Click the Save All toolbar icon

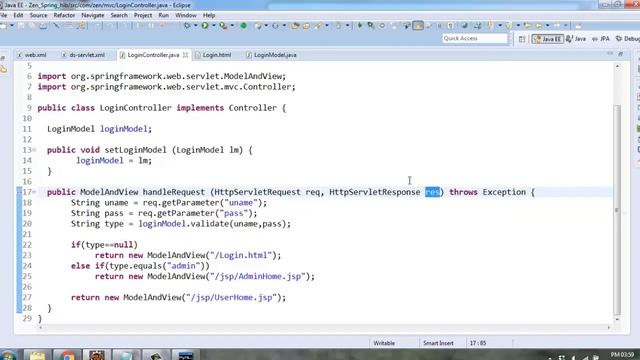click(x=32, y=26)
